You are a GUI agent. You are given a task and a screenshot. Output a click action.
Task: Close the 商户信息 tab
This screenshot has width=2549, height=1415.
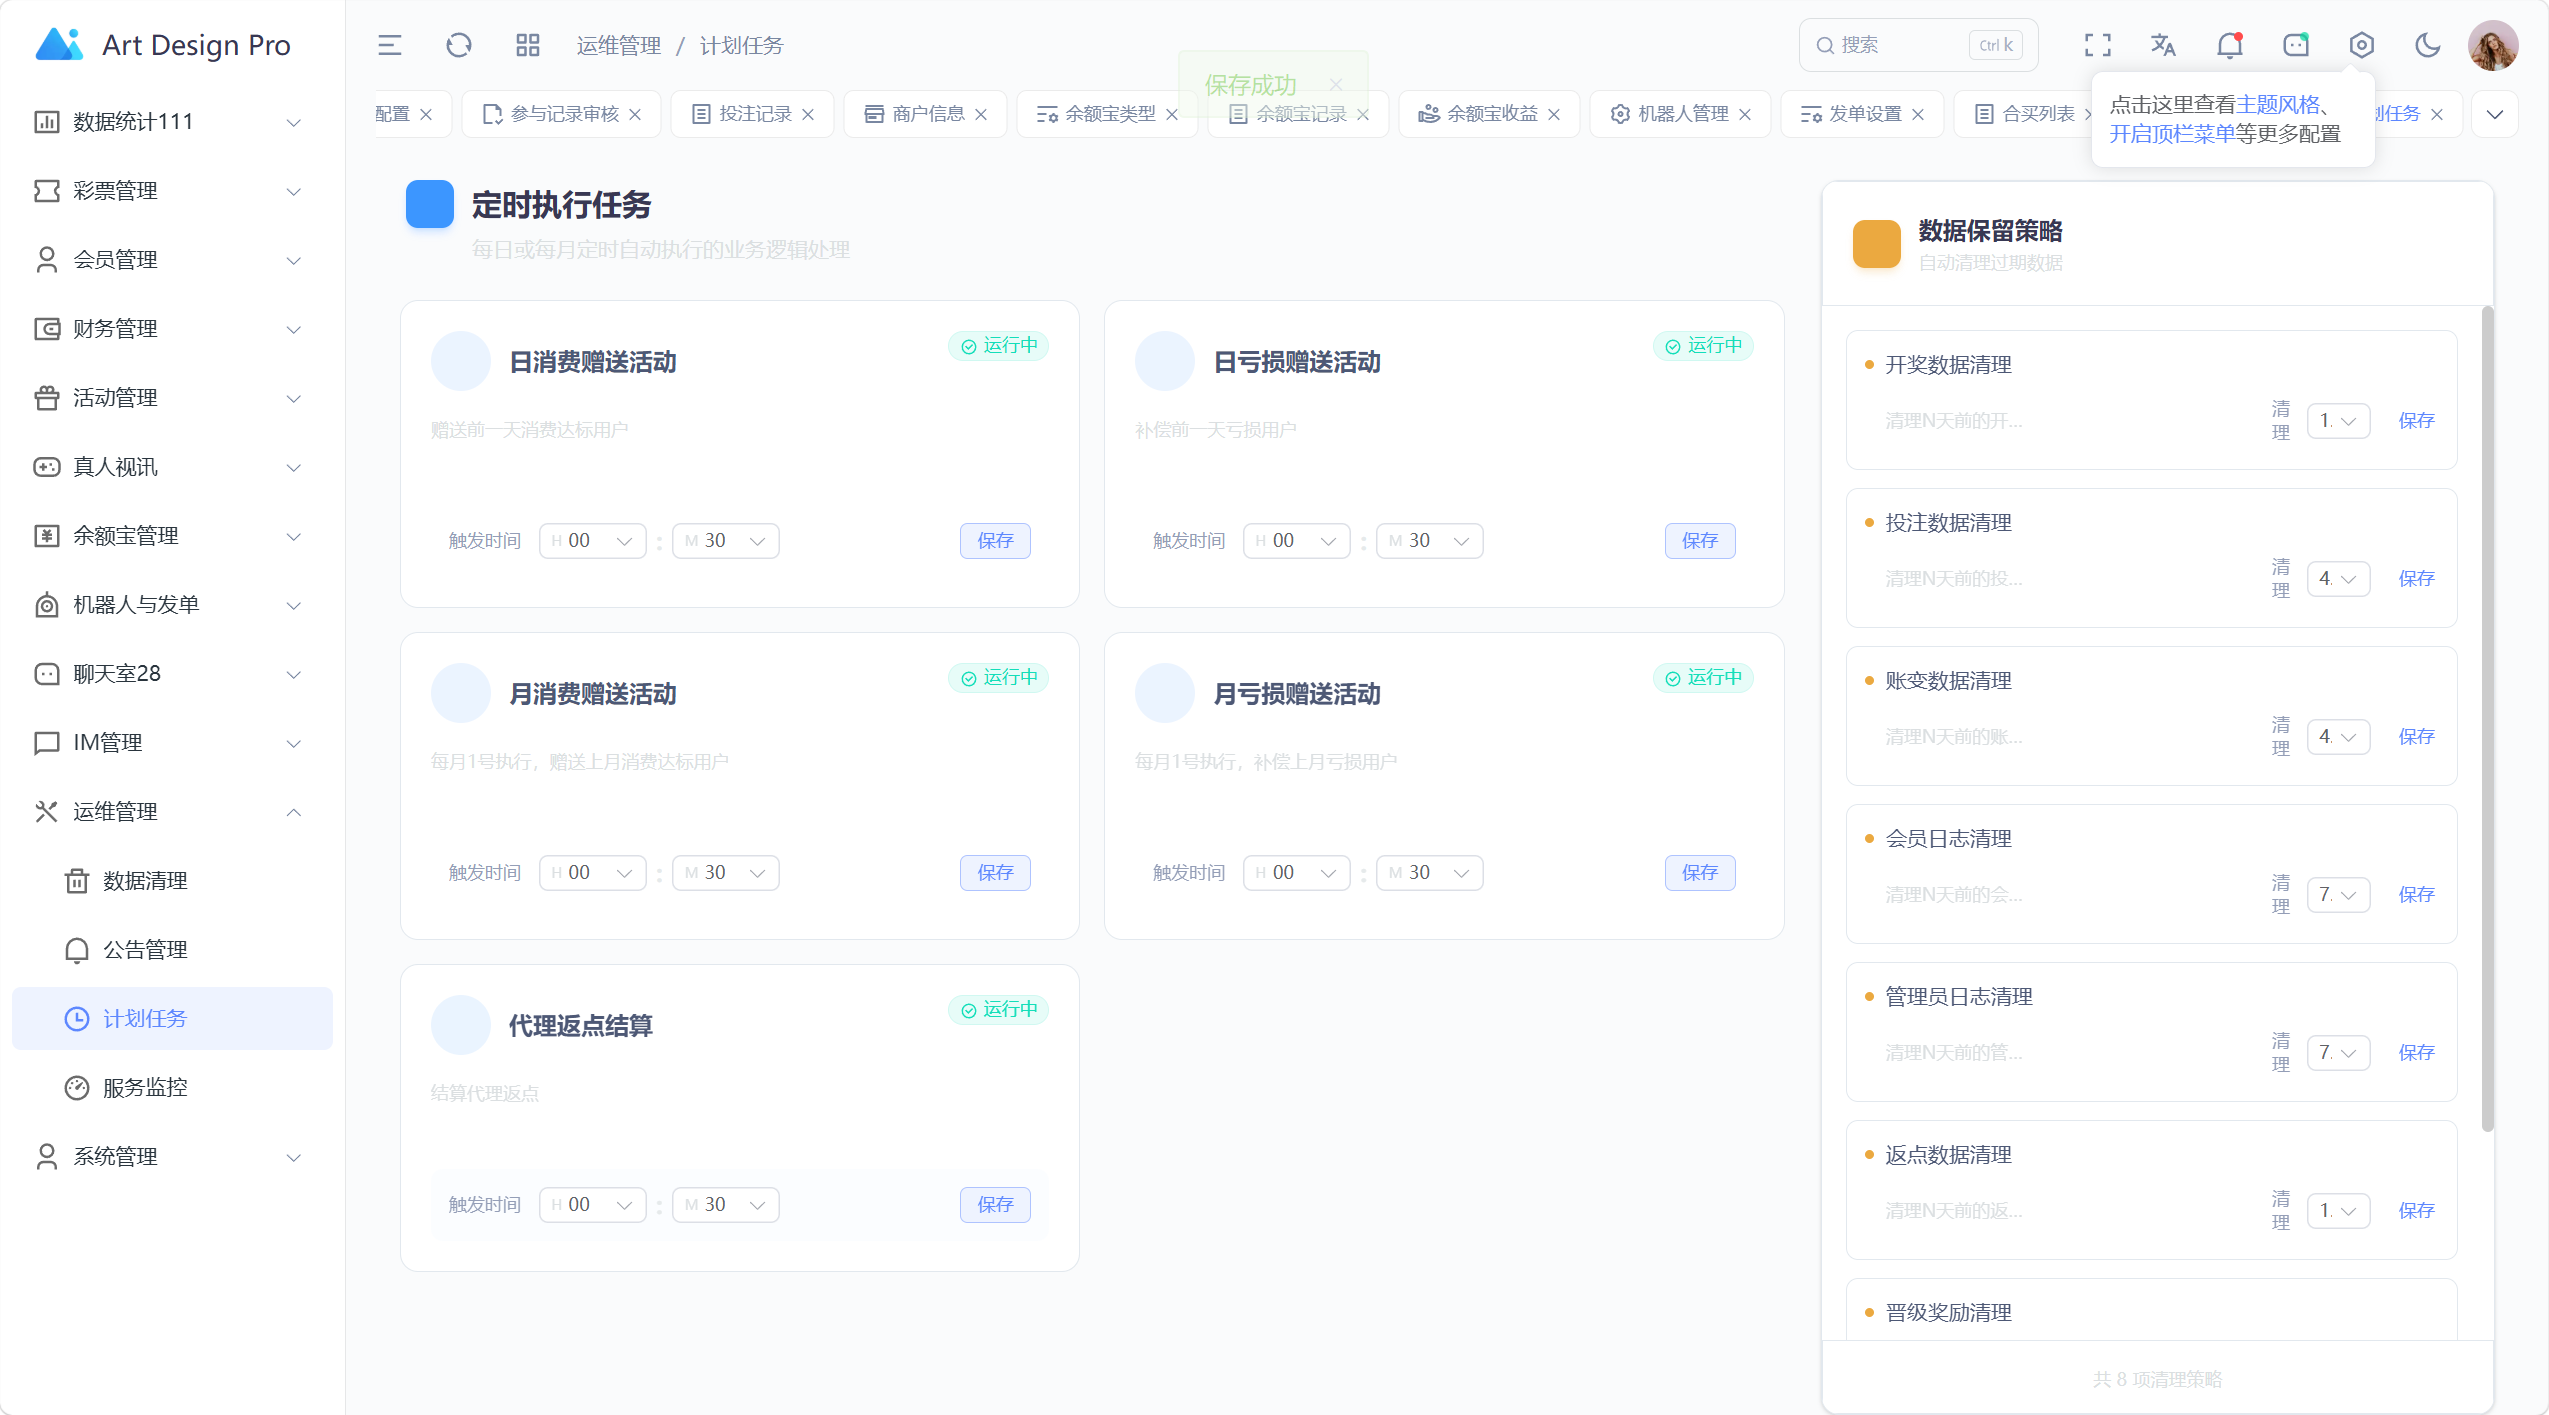981,114
